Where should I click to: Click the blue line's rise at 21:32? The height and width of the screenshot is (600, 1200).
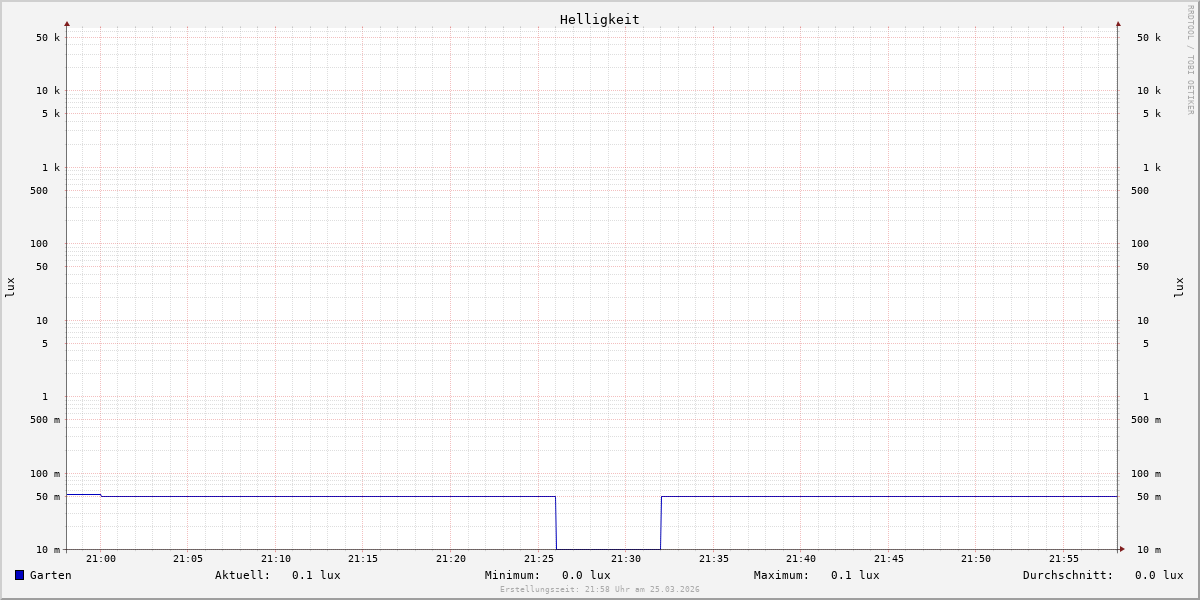[661, 523]
